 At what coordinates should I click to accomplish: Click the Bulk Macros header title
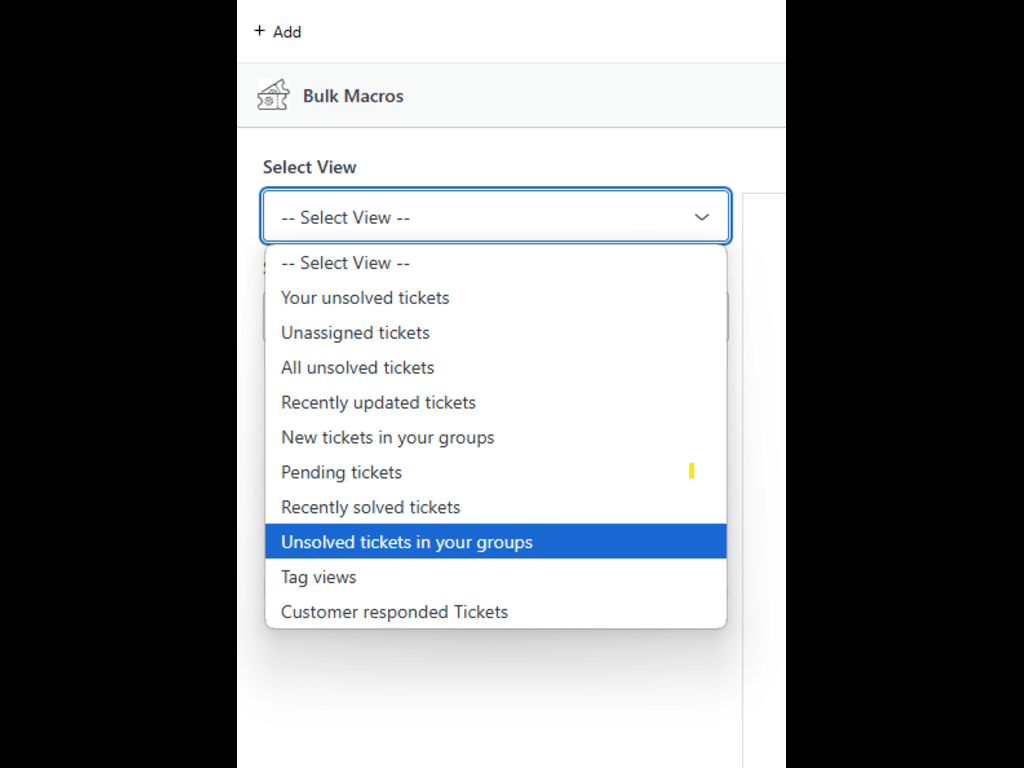[x=353, y=96]
